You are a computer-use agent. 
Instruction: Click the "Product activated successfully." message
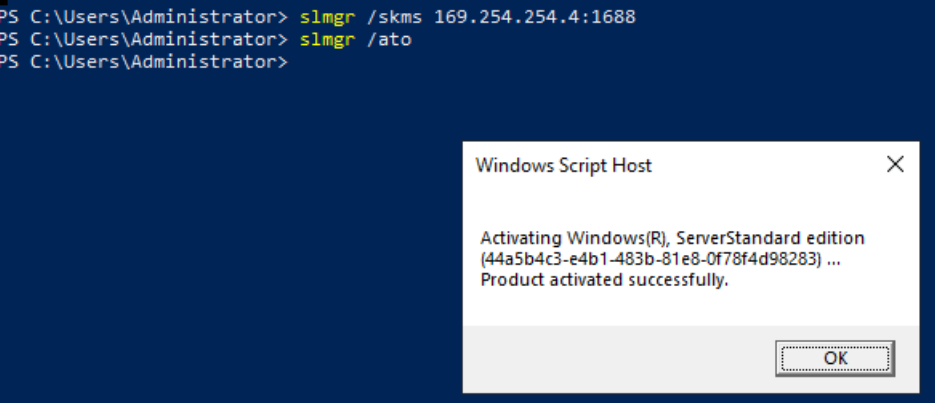tap(604, 280)
